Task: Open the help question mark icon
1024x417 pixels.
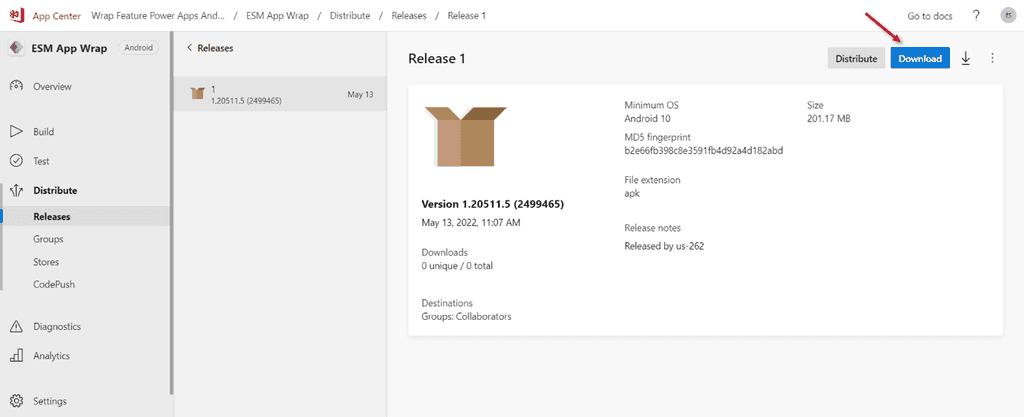Action: [x=976, y=16]
